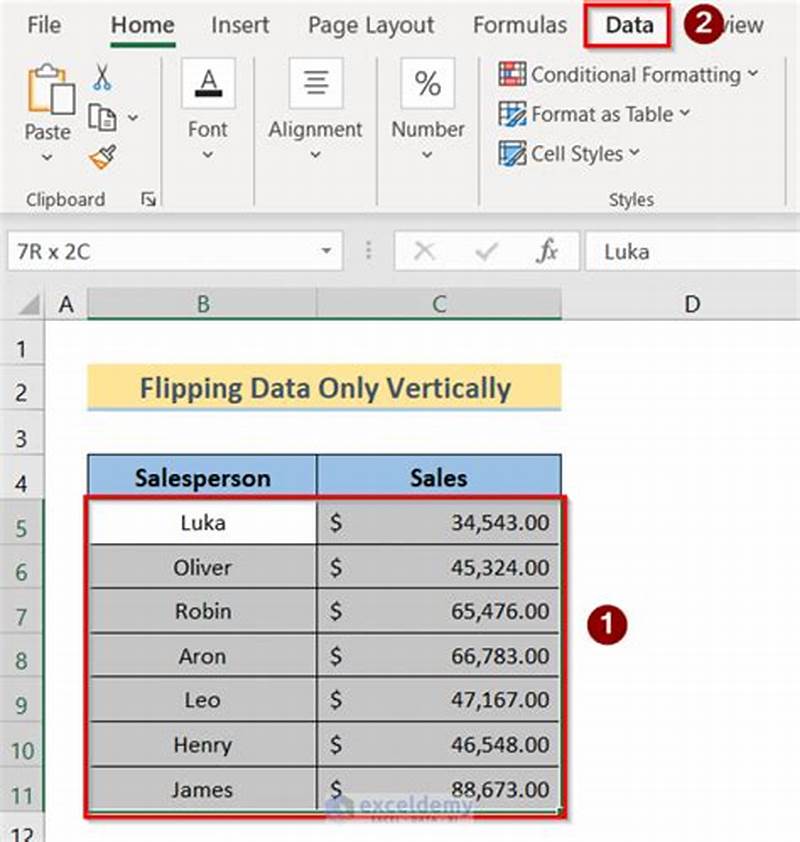Click the cell containing Luka
Screen dimensions: 800x842
pyautogui.click(x=202, y=522)
